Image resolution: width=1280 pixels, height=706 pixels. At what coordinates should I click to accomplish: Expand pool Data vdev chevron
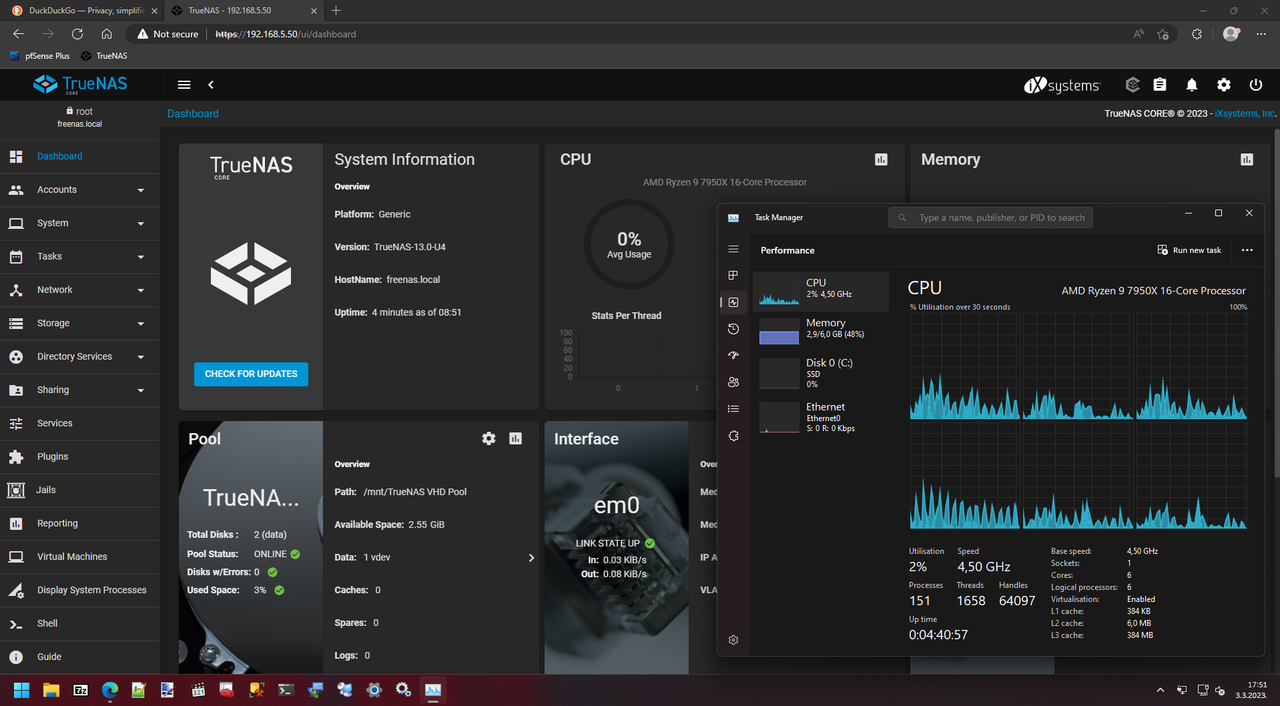[x=531, y=558]
